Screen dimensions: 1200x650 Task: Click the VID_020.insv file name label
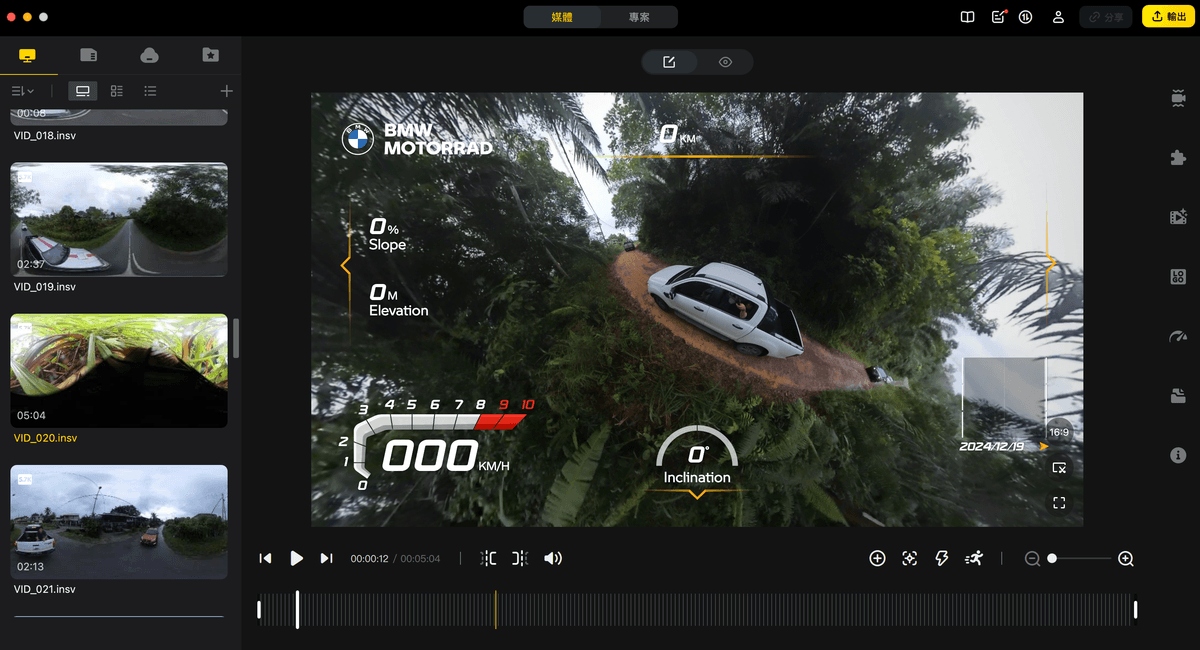tap(45, 438)
